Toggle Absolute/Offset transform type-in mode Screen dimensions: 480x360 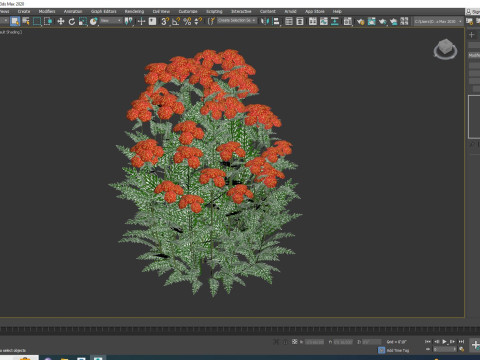pos(294,342)
